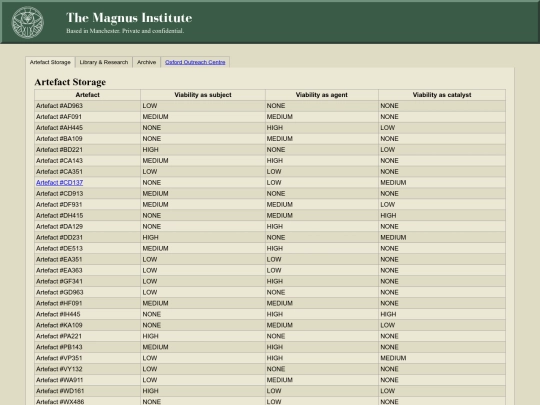This screenshot has height=405, width=540.
Task: Click HIGH subject value for Artefact #PA221
Action: [x=150, y=336]
